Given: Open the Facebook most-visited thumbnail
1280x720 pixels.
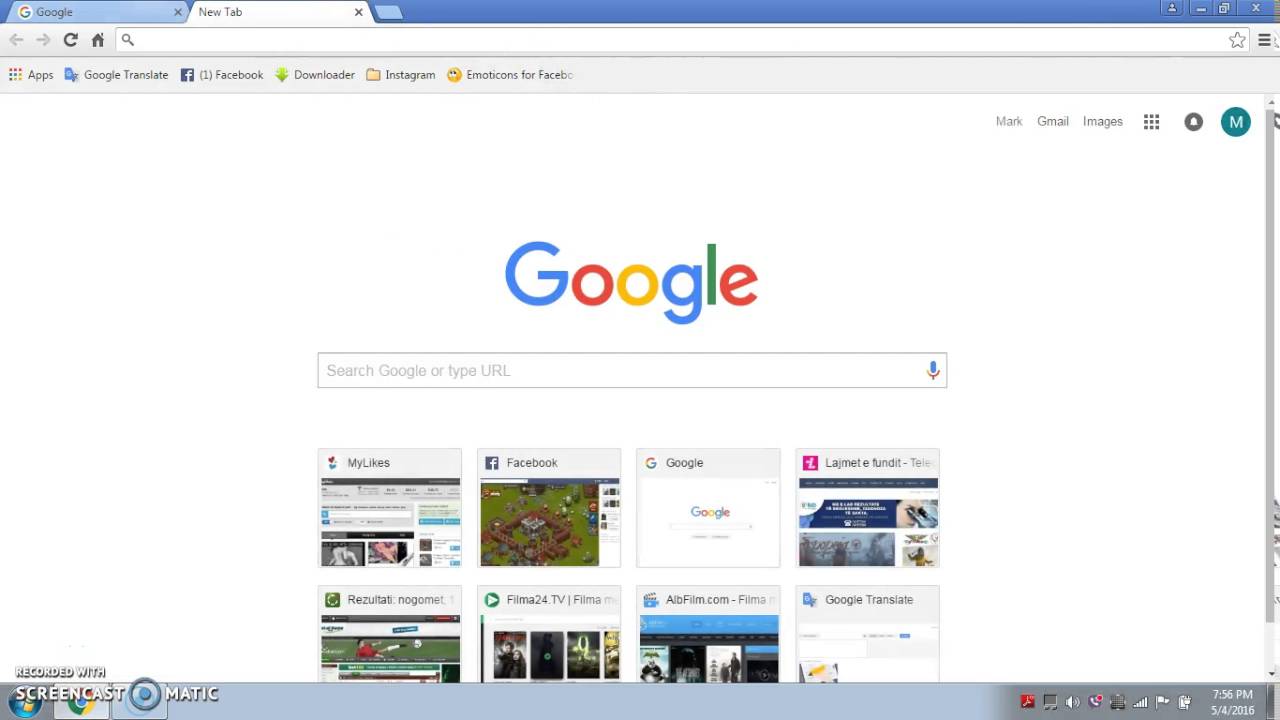Looking at the screenshot, I should click(549, 508).
